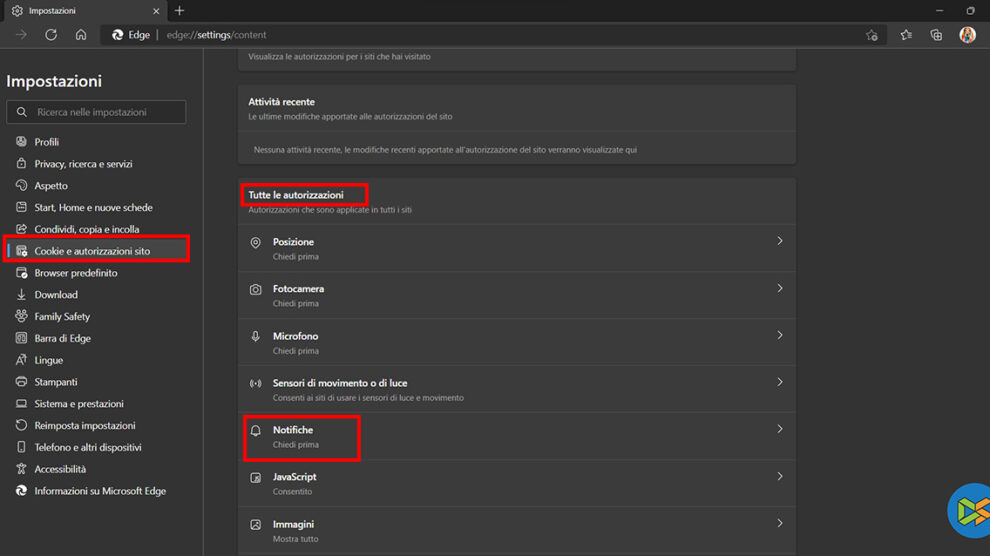Expand the Immagini permission chevron
The width and height of the screenshot is (990, 556).
pyautogui.click(x=779, y=523)
